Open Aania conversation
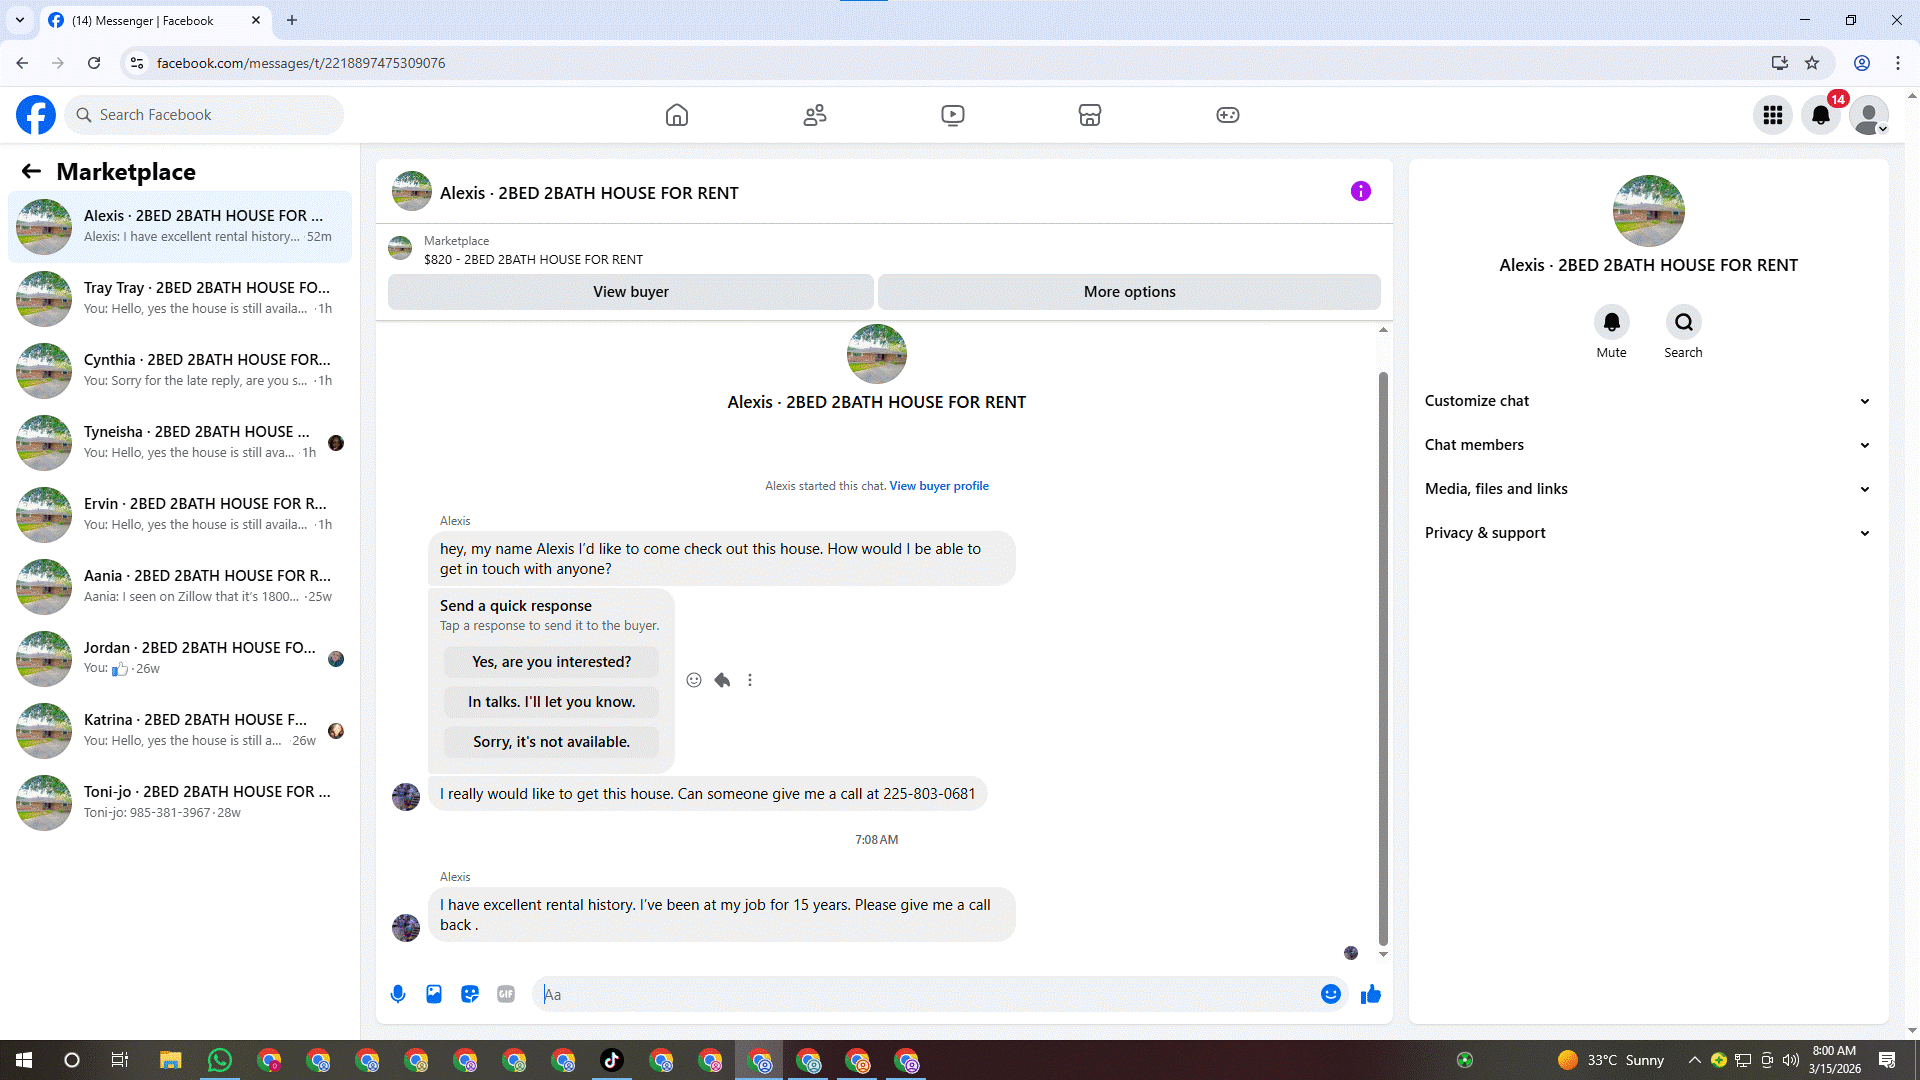The width and height of the screenshot is (1920, 1080). tap(180, 587)
